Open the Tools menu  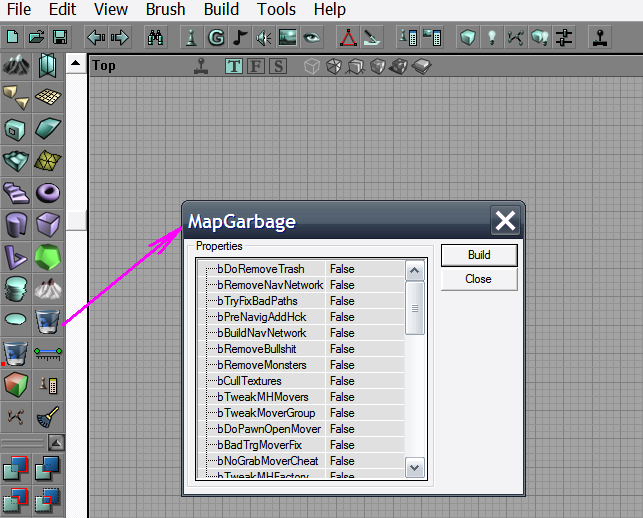(276, 10)
